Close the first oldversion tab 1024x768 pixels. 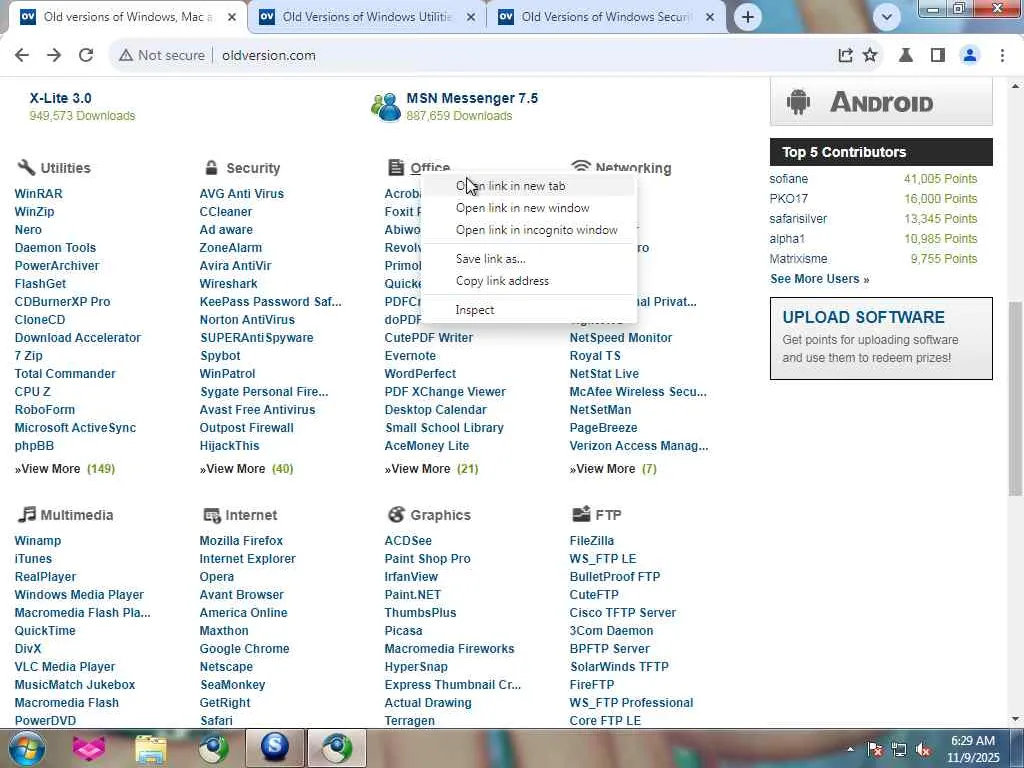coord(232,17)
